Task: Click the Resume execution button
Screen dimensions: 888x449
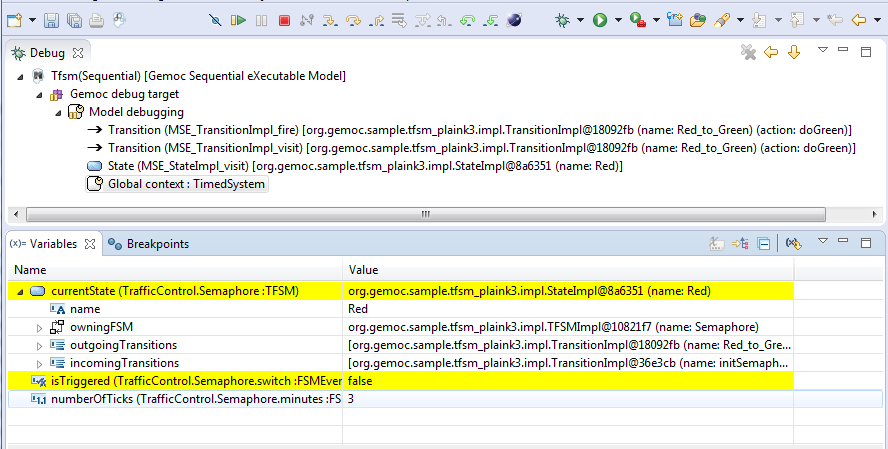Action: pos(238,19)
